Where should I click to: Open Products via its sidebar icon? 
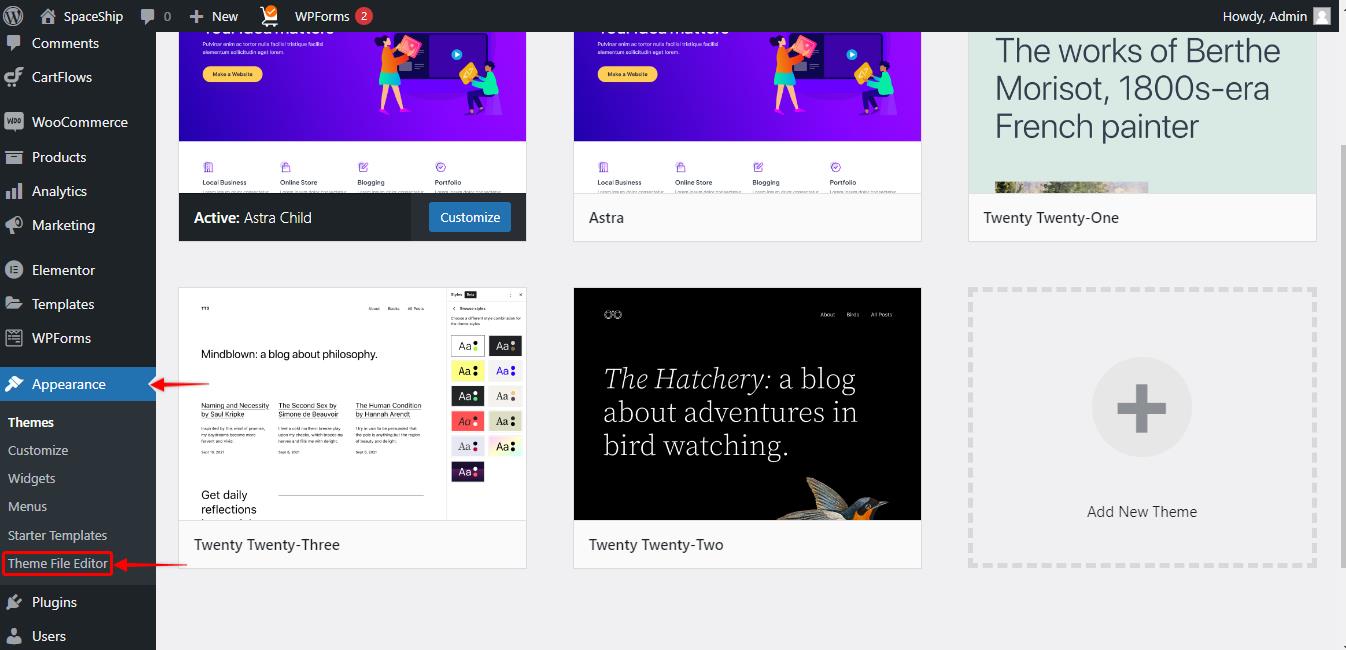click(x=14, y=157)
